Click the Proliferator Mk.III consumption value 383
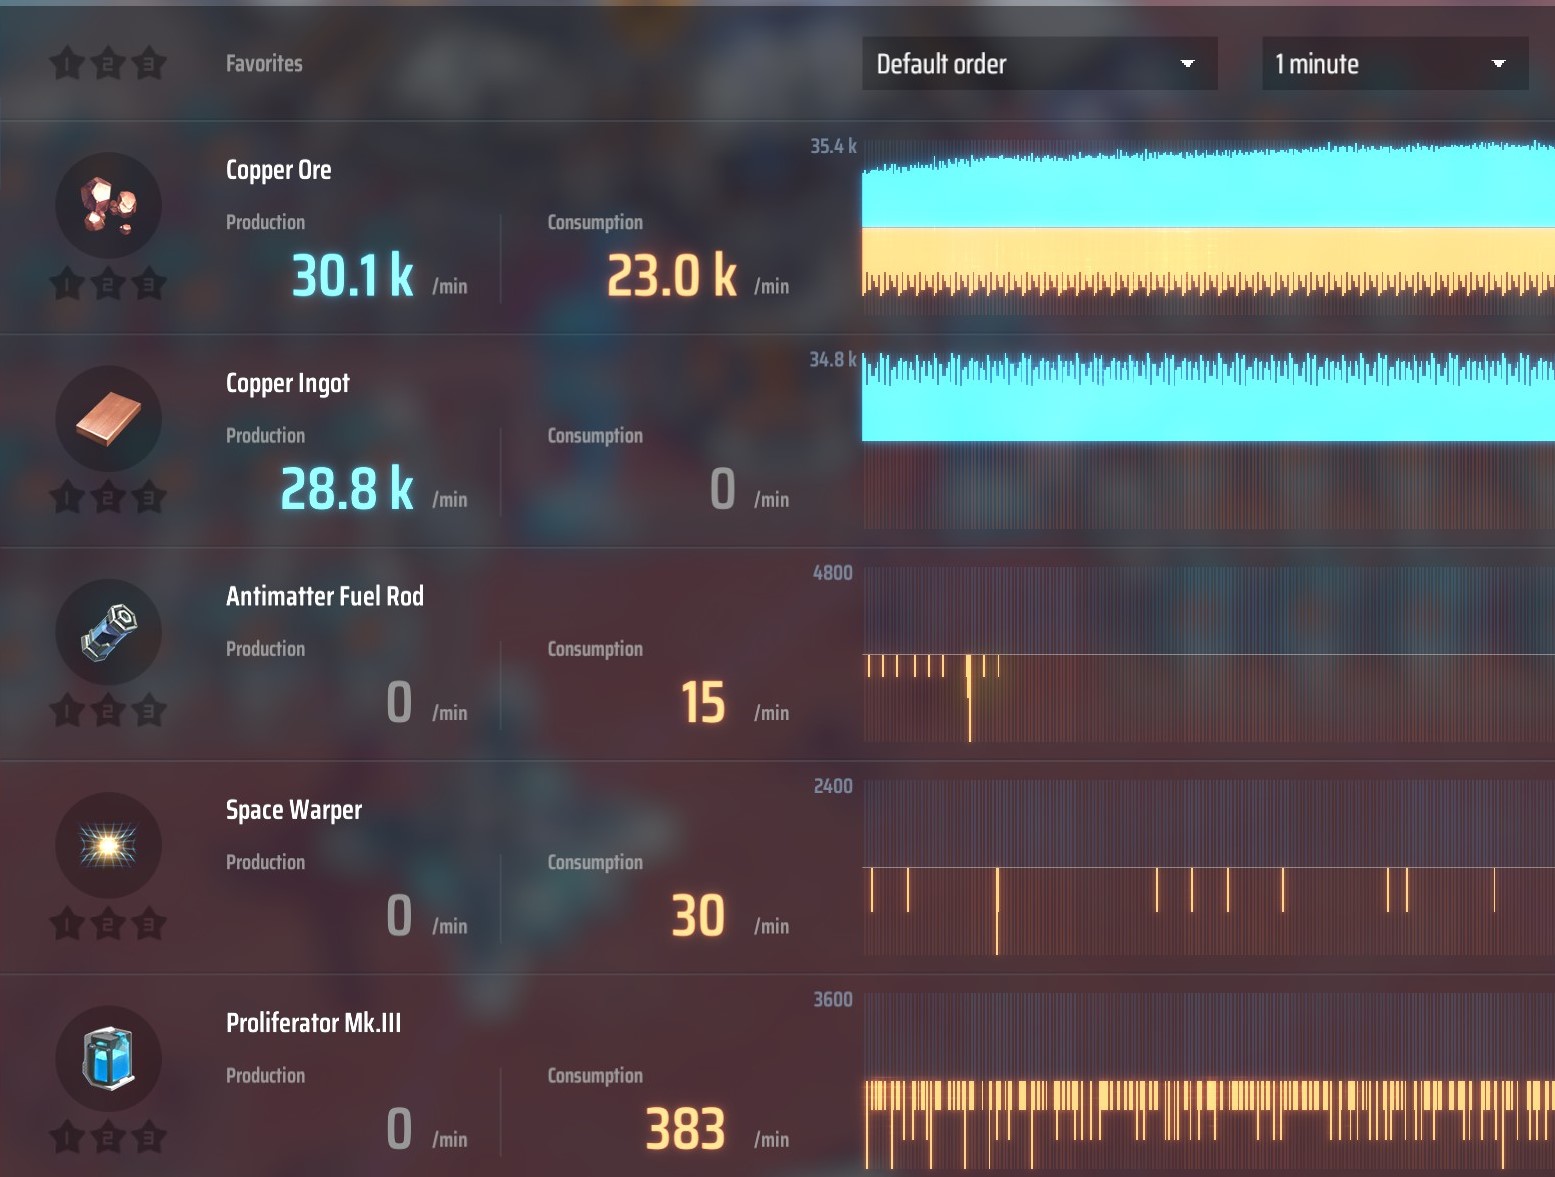This screenshot has width=1555, height=1177. click(x=685, y=1129)
